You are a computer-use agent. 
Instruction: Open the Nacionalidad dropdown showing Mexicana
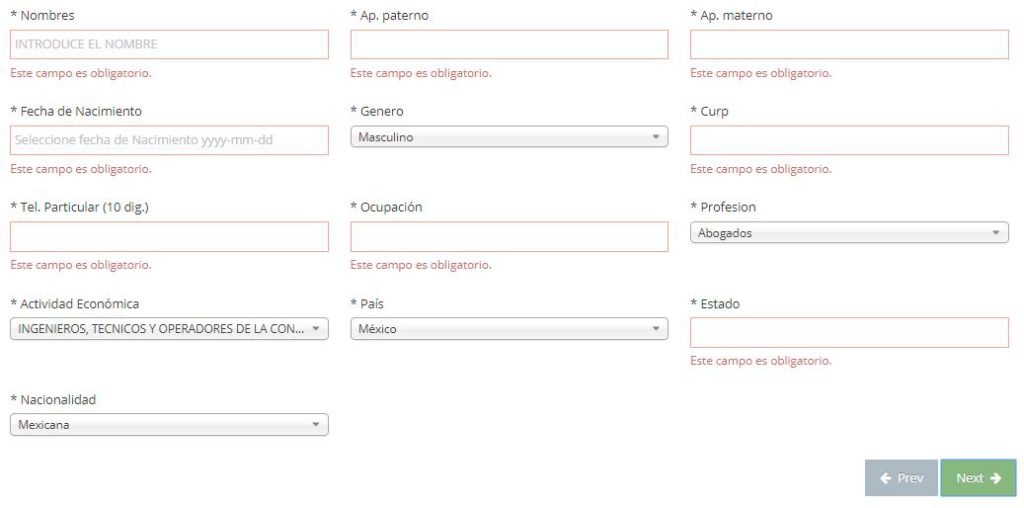(x=160, y=425)
